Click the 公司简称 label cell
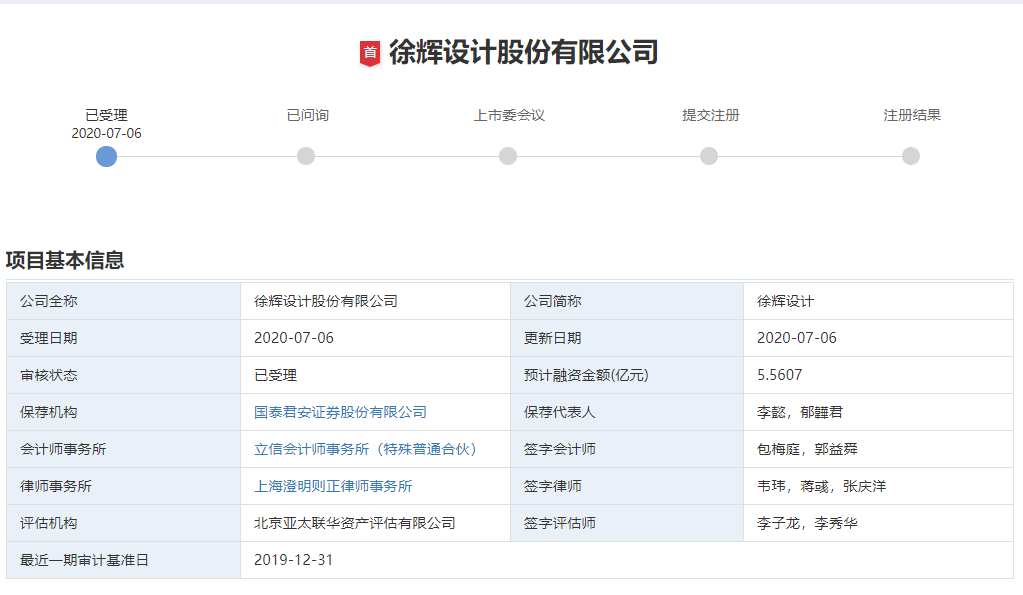1023x595 pixels. [x=627, y=301]
